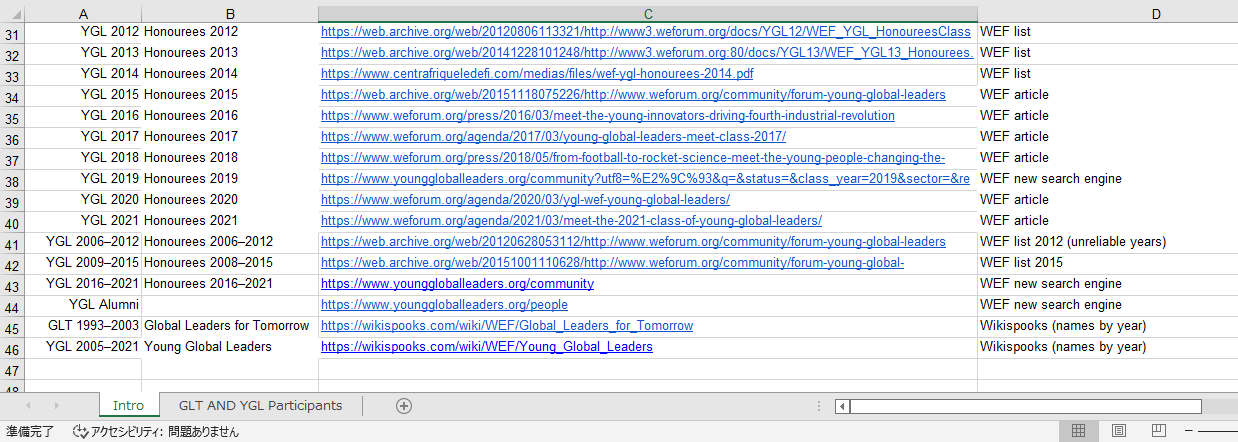
Task: Select cell 'YGL Alumni'
Action: click(82, 305)
